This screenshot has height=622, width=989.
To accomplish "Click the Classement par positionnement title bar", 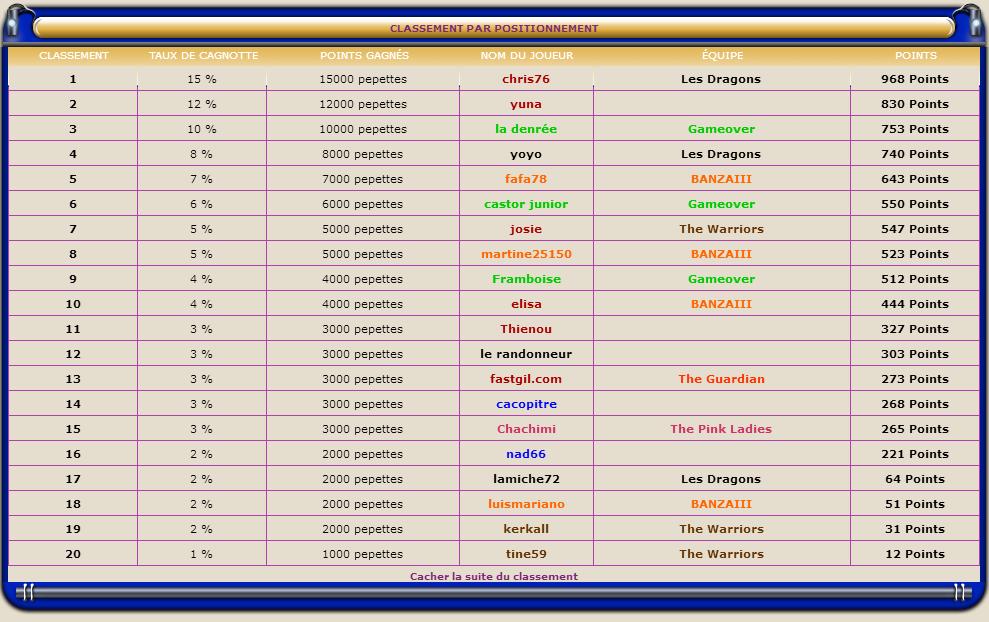I will pyautogui.click(x=494, y=28).
